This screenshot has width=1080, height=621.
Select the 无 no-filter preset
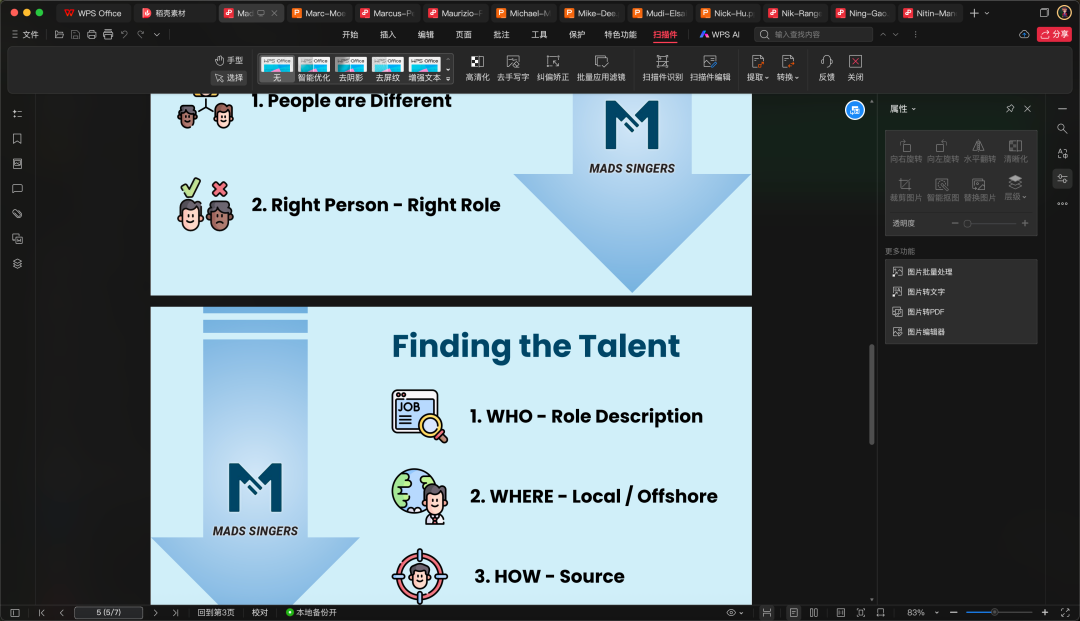tap(277, 70)
